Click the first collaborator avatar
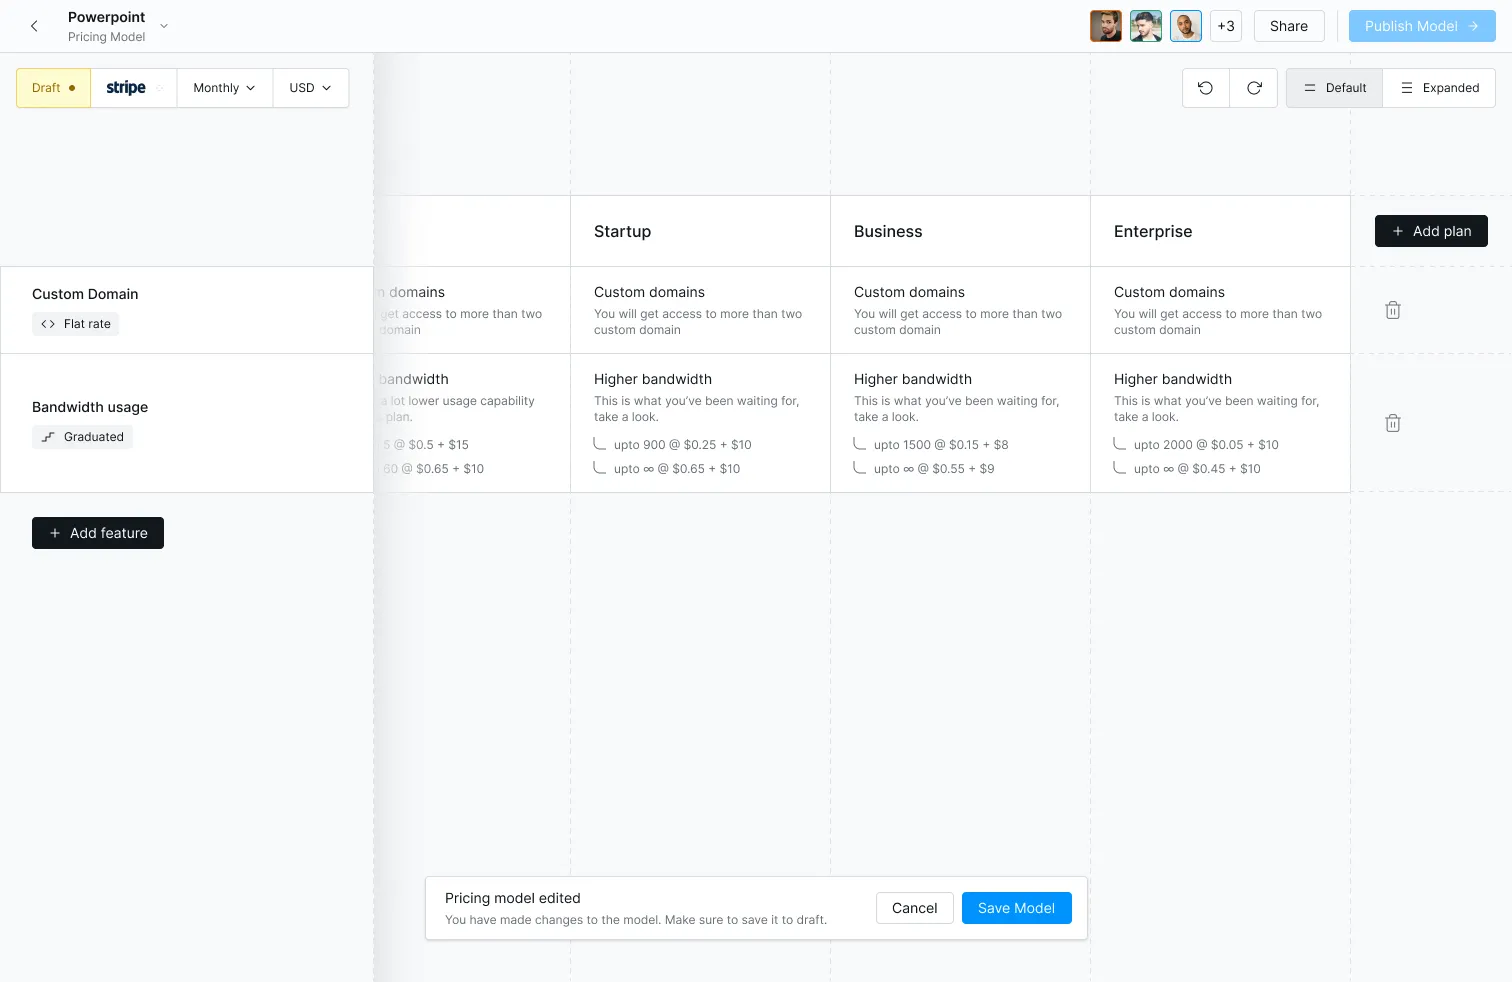1512x982 pixels. pos(1105,26)
